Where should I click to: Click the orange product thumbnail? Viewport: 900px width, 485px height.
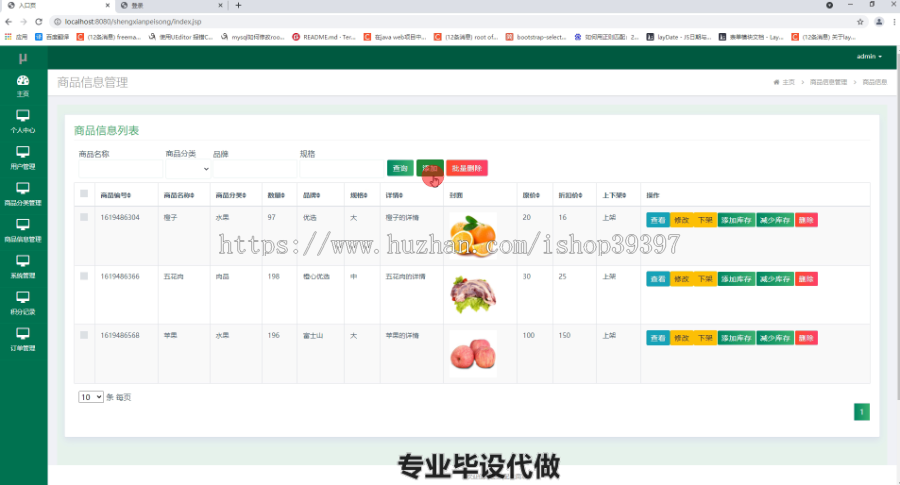click(x=473, y=235)
